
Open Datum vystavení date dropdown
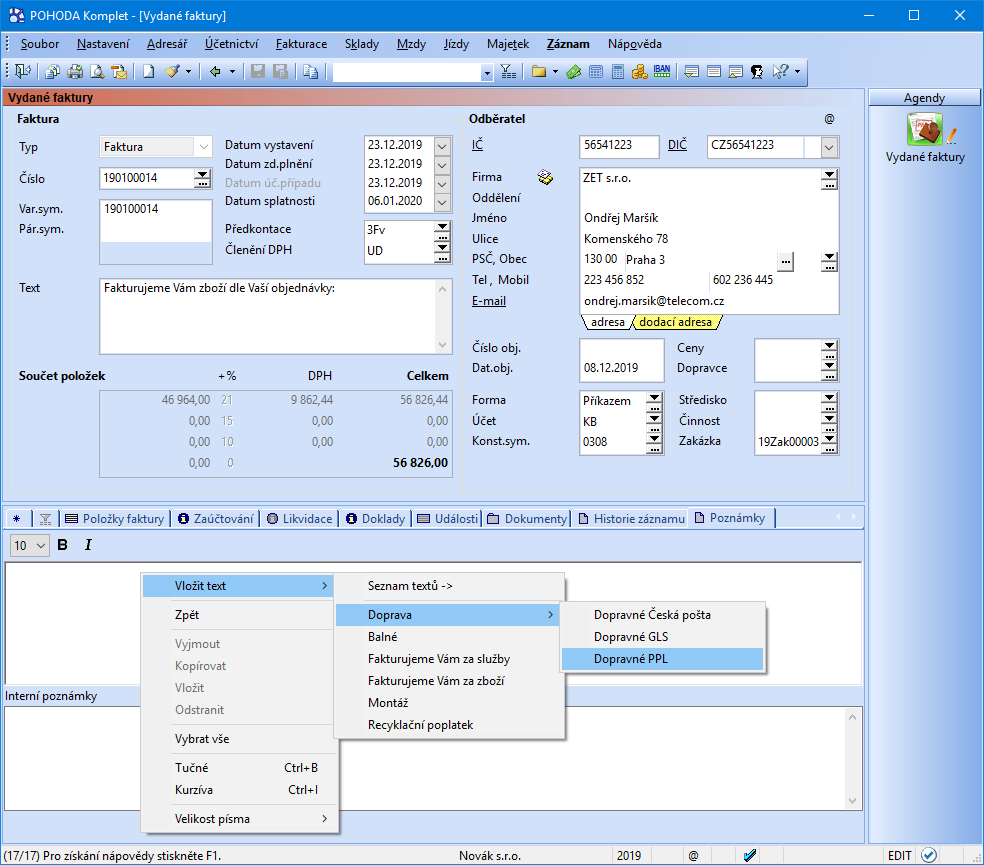(x=442, y=146)
